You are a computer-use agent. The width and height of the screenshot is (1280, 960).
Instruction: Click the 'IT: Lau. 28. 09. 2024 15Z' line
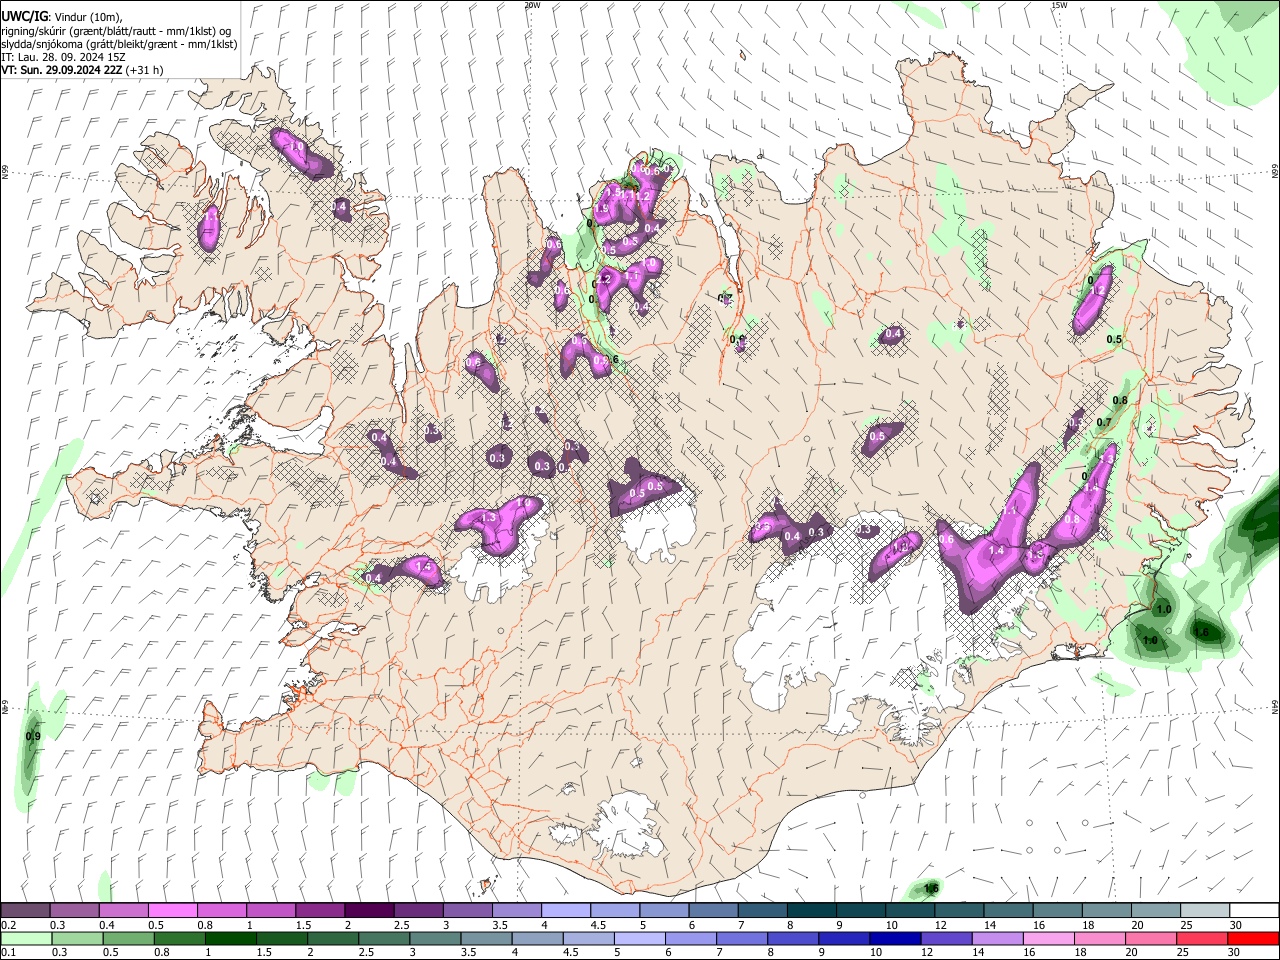[x=64, y=57]
